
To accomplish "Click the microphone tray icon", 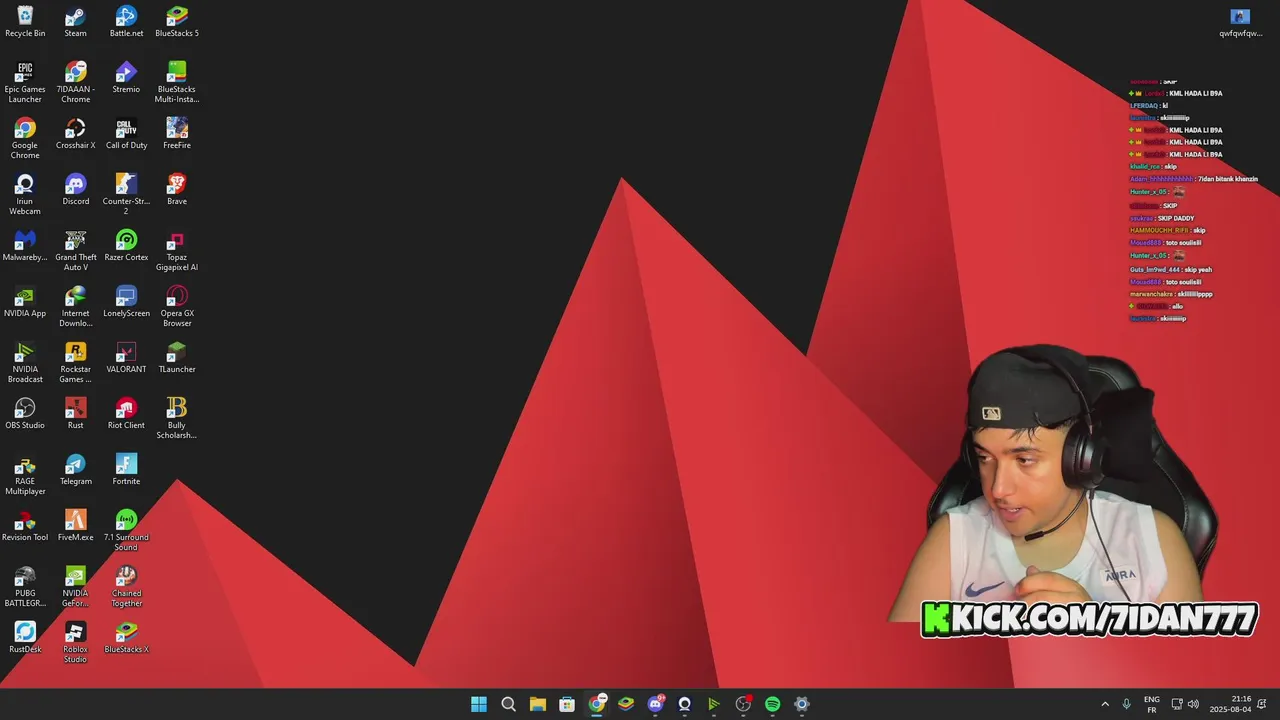I will pyautogui.click(x=1127, y=704).
